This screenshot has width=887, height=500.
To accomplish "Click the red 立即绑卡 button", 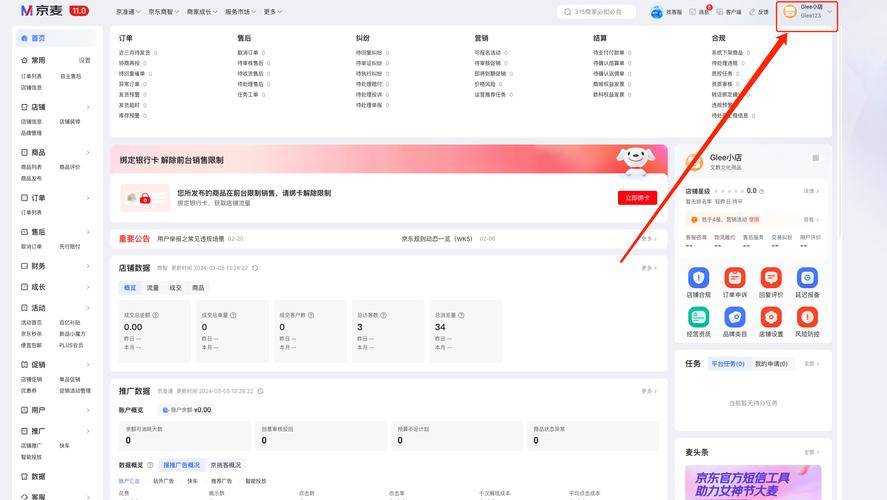I will click(x=637, y=198).
